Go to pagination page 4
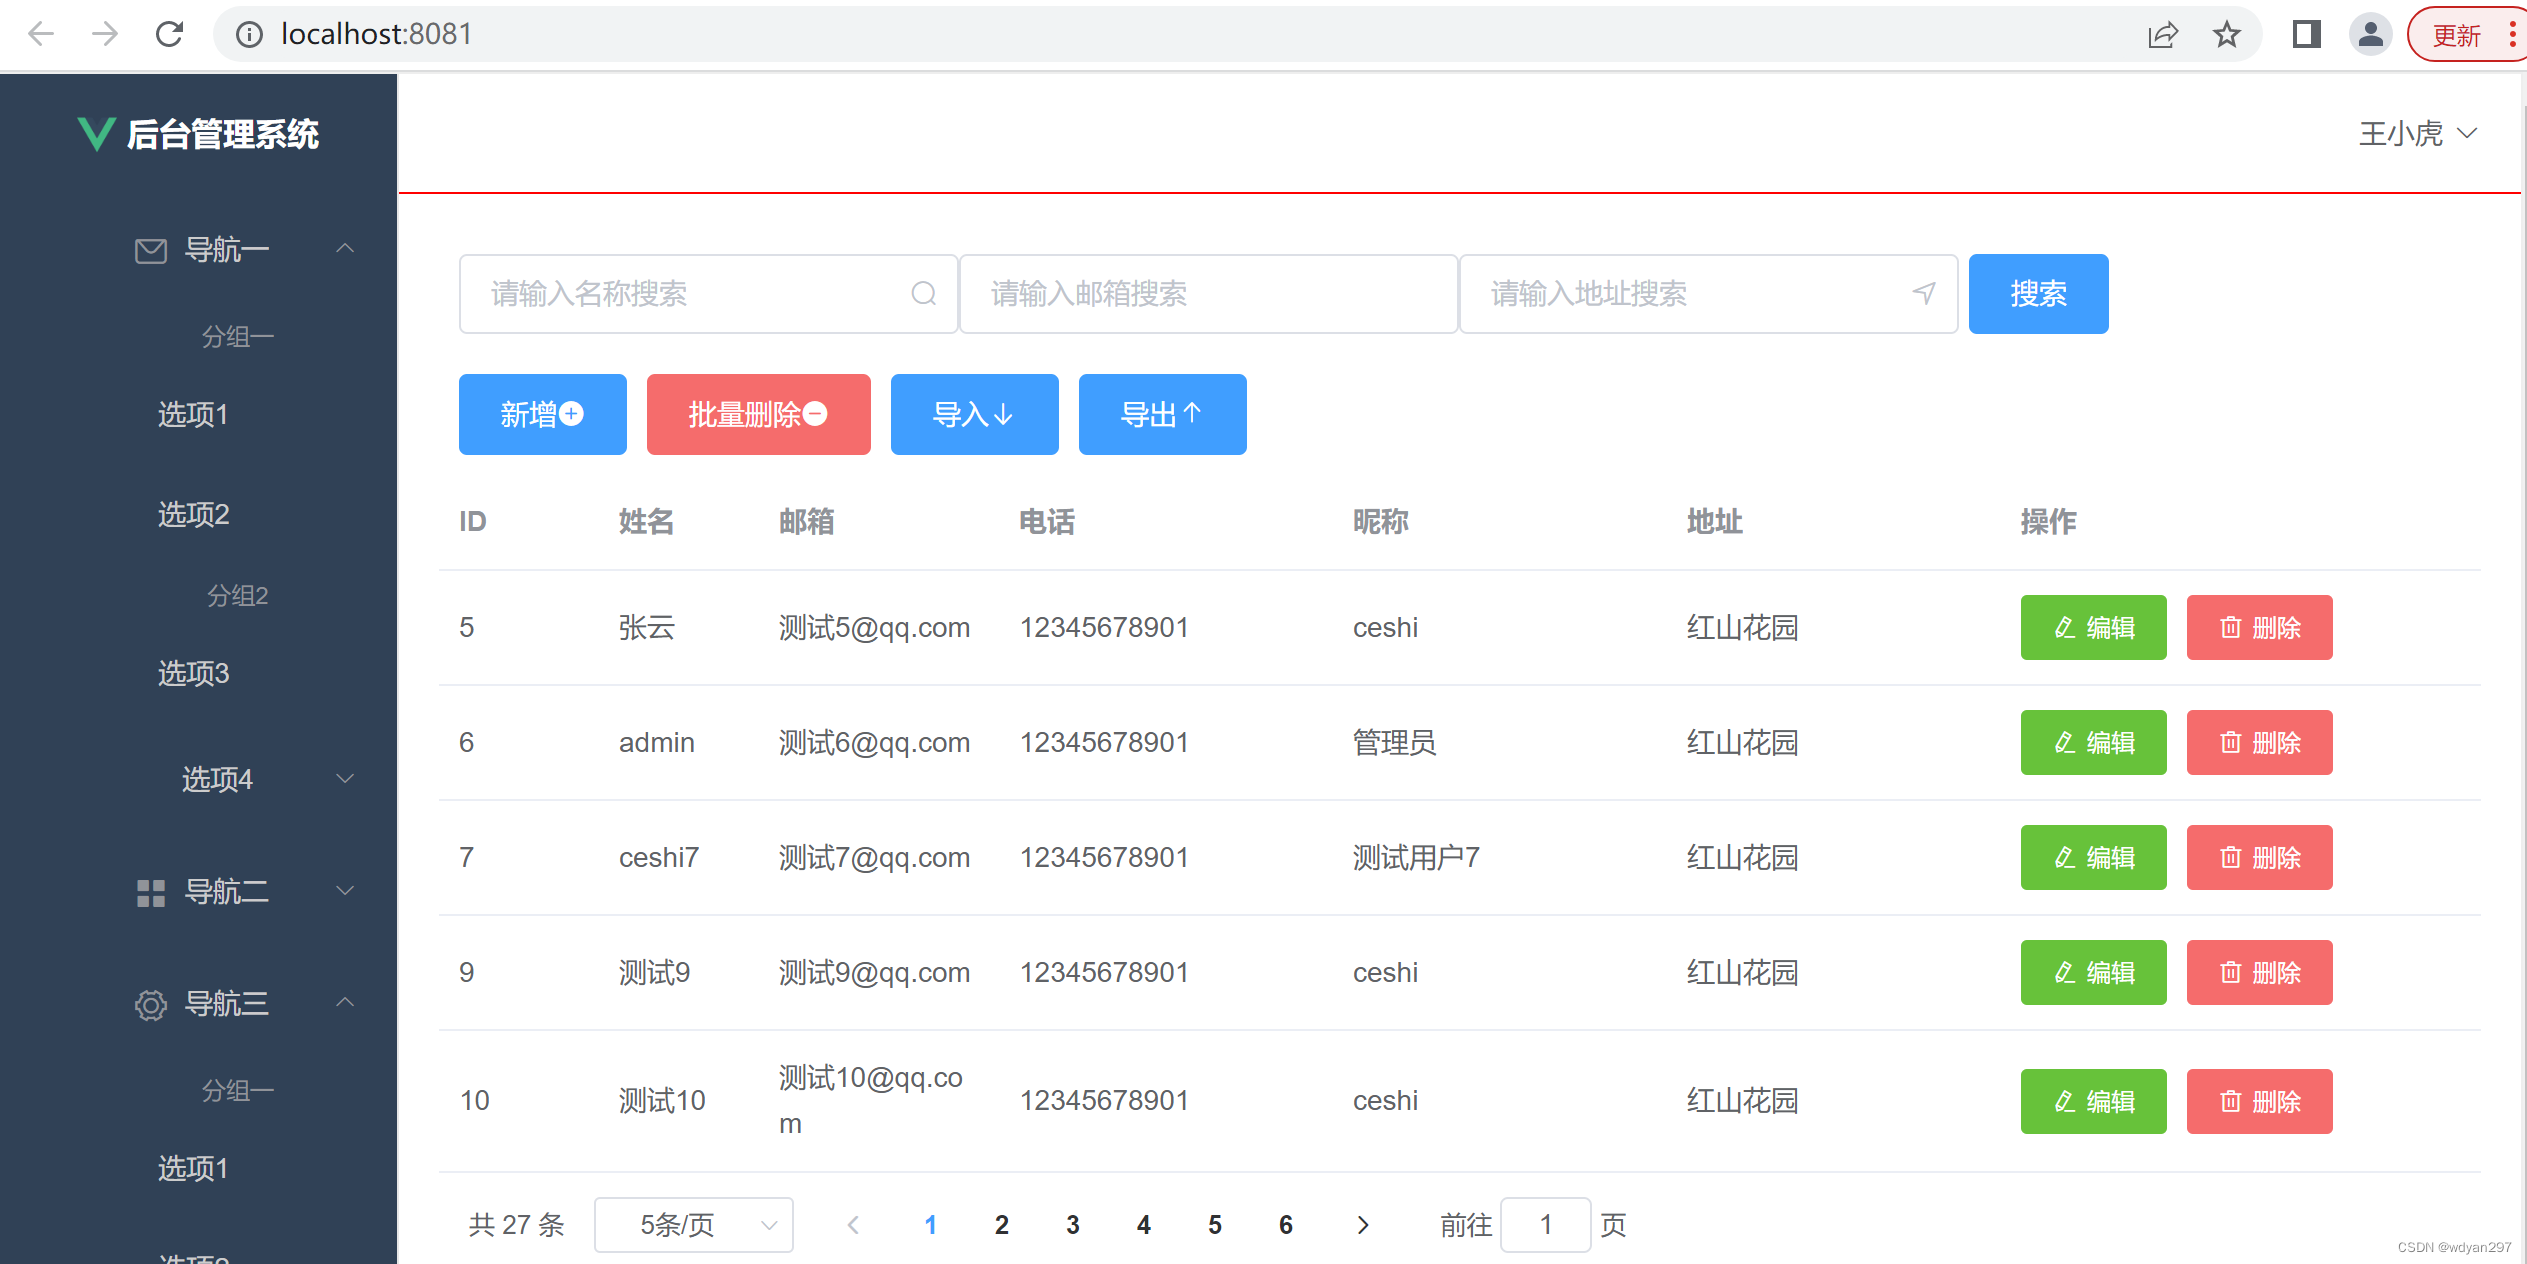The width and height of the screenshot is (2527, 1264). [1144, 1225]
